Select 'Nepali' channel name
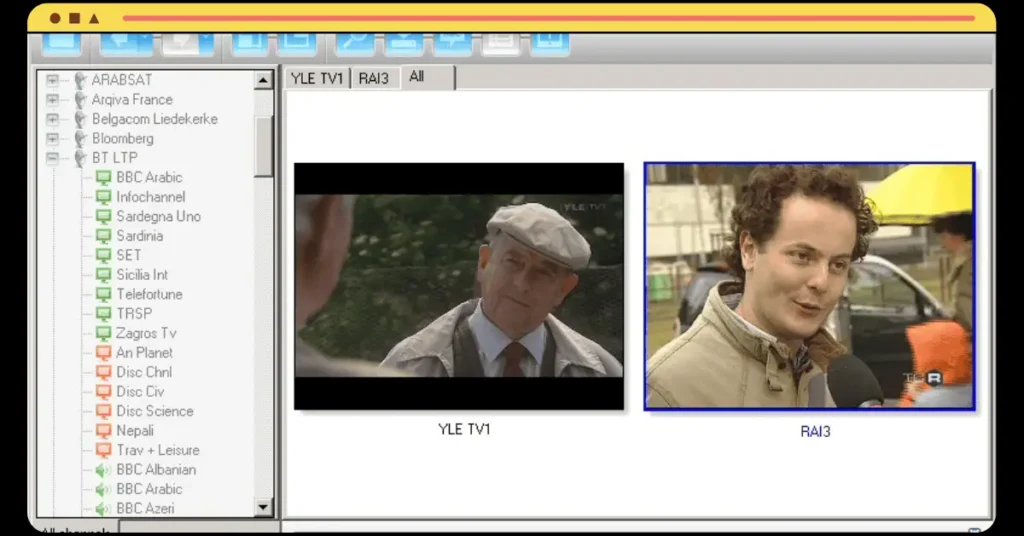This screenshot has width=1024, height=536. (135, 431)
